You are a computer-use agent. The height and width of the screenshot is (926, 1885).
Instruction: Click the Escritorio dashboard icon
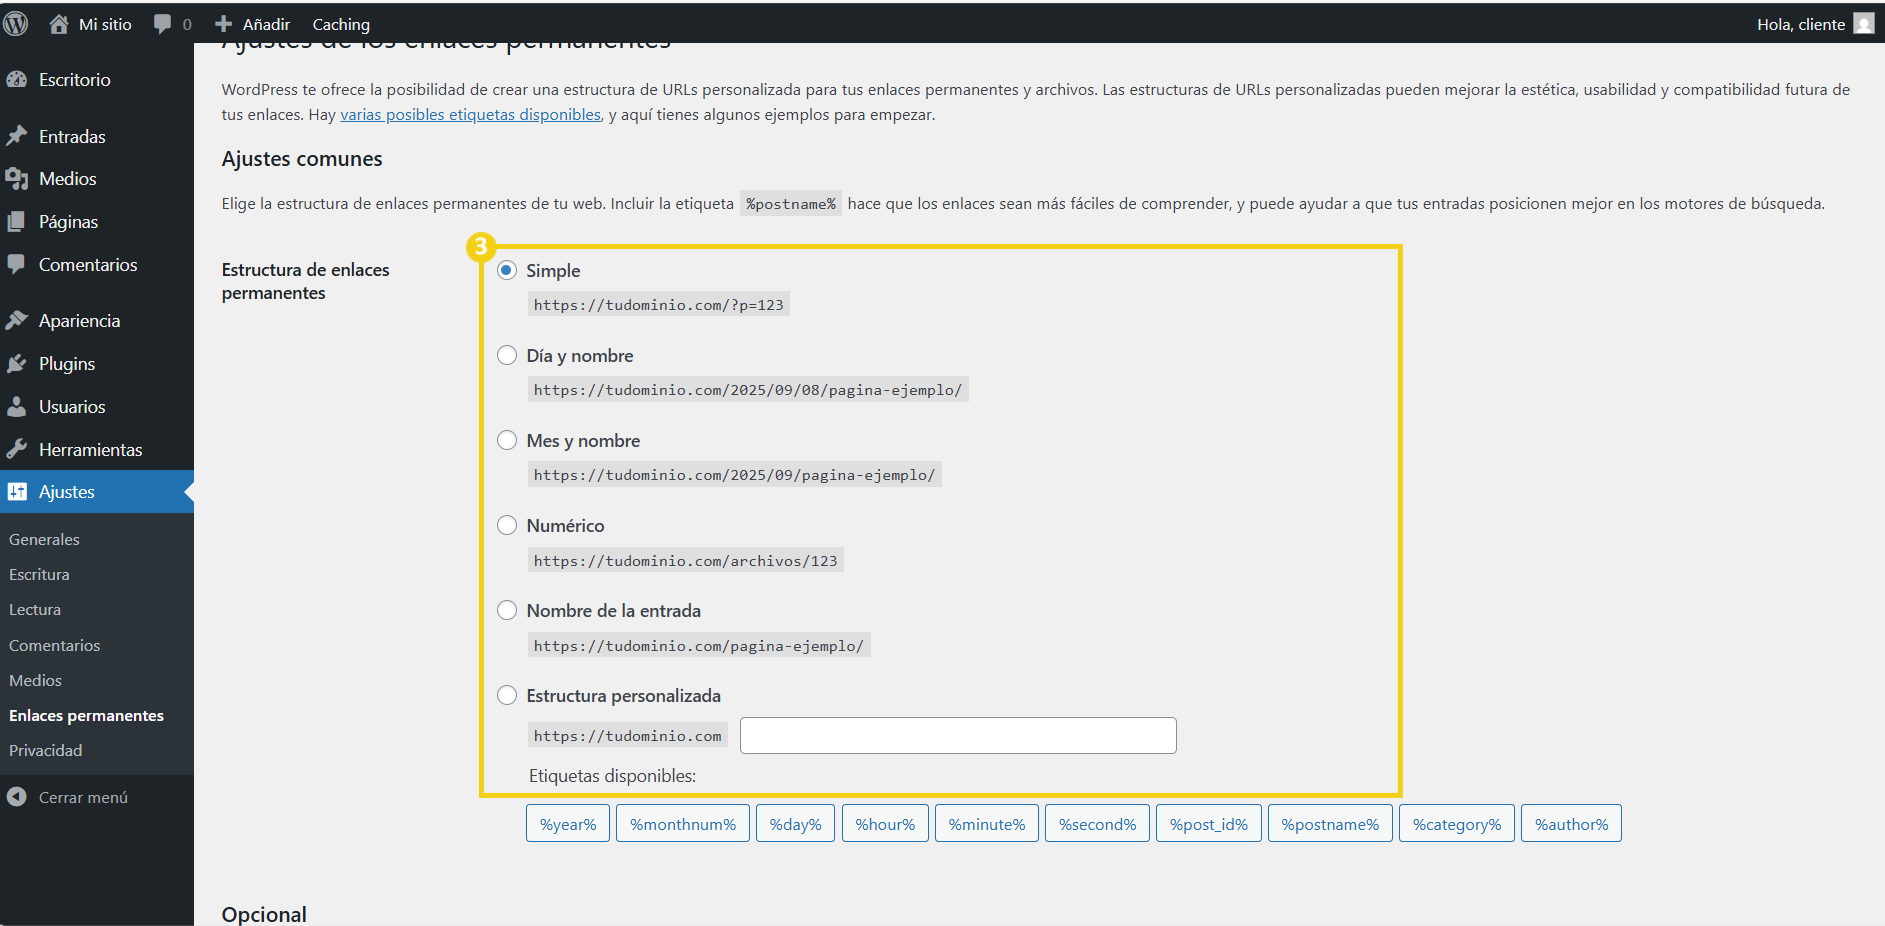click(x=17, y=80)
